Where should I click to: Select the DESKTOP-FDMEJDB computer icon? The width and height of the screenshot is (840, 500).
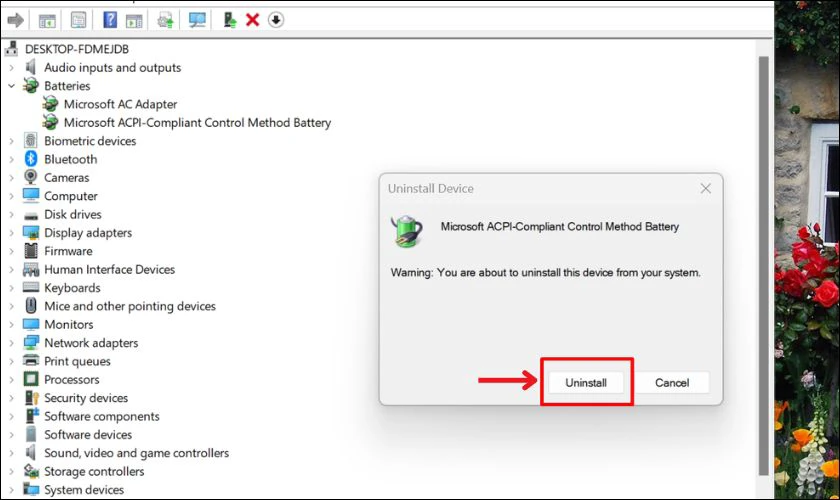coord(11,49)
